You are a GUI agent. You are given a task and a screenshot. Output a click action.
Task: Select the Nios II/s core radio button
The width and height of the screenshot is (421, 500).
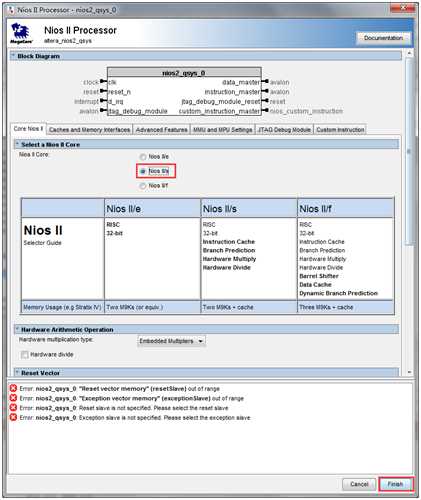click(143, 171)
